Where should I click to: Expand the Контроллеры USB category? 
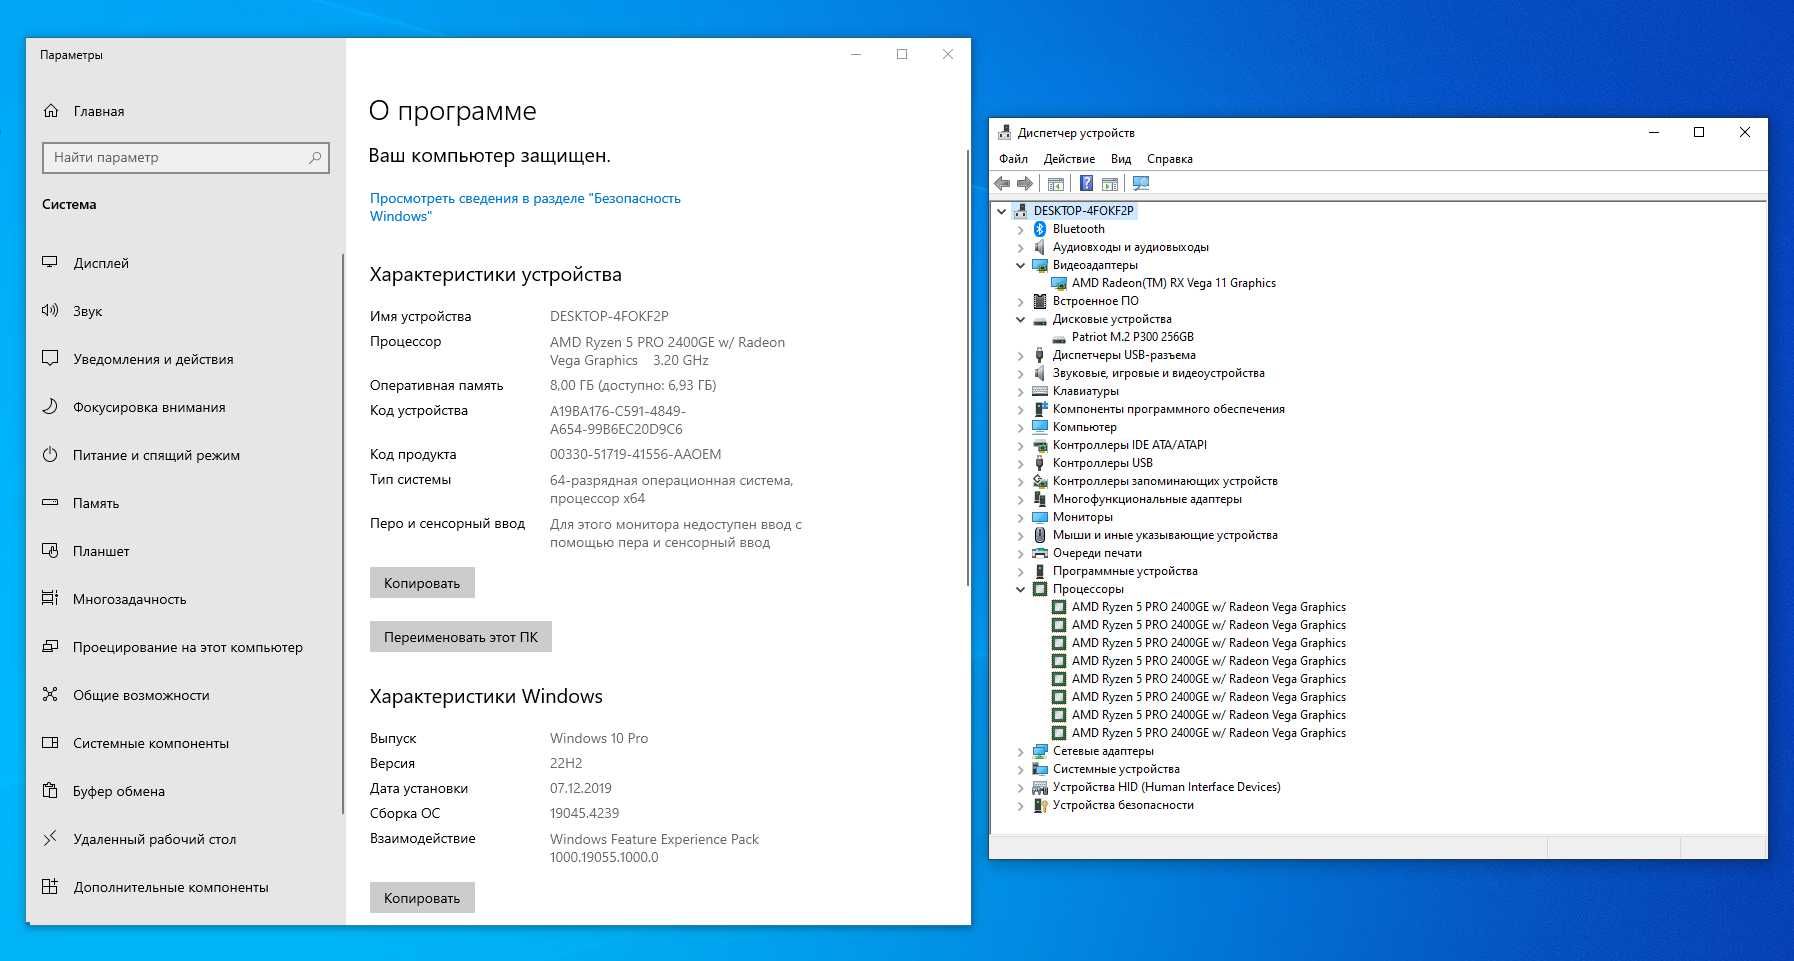[x=1020, y=463]
